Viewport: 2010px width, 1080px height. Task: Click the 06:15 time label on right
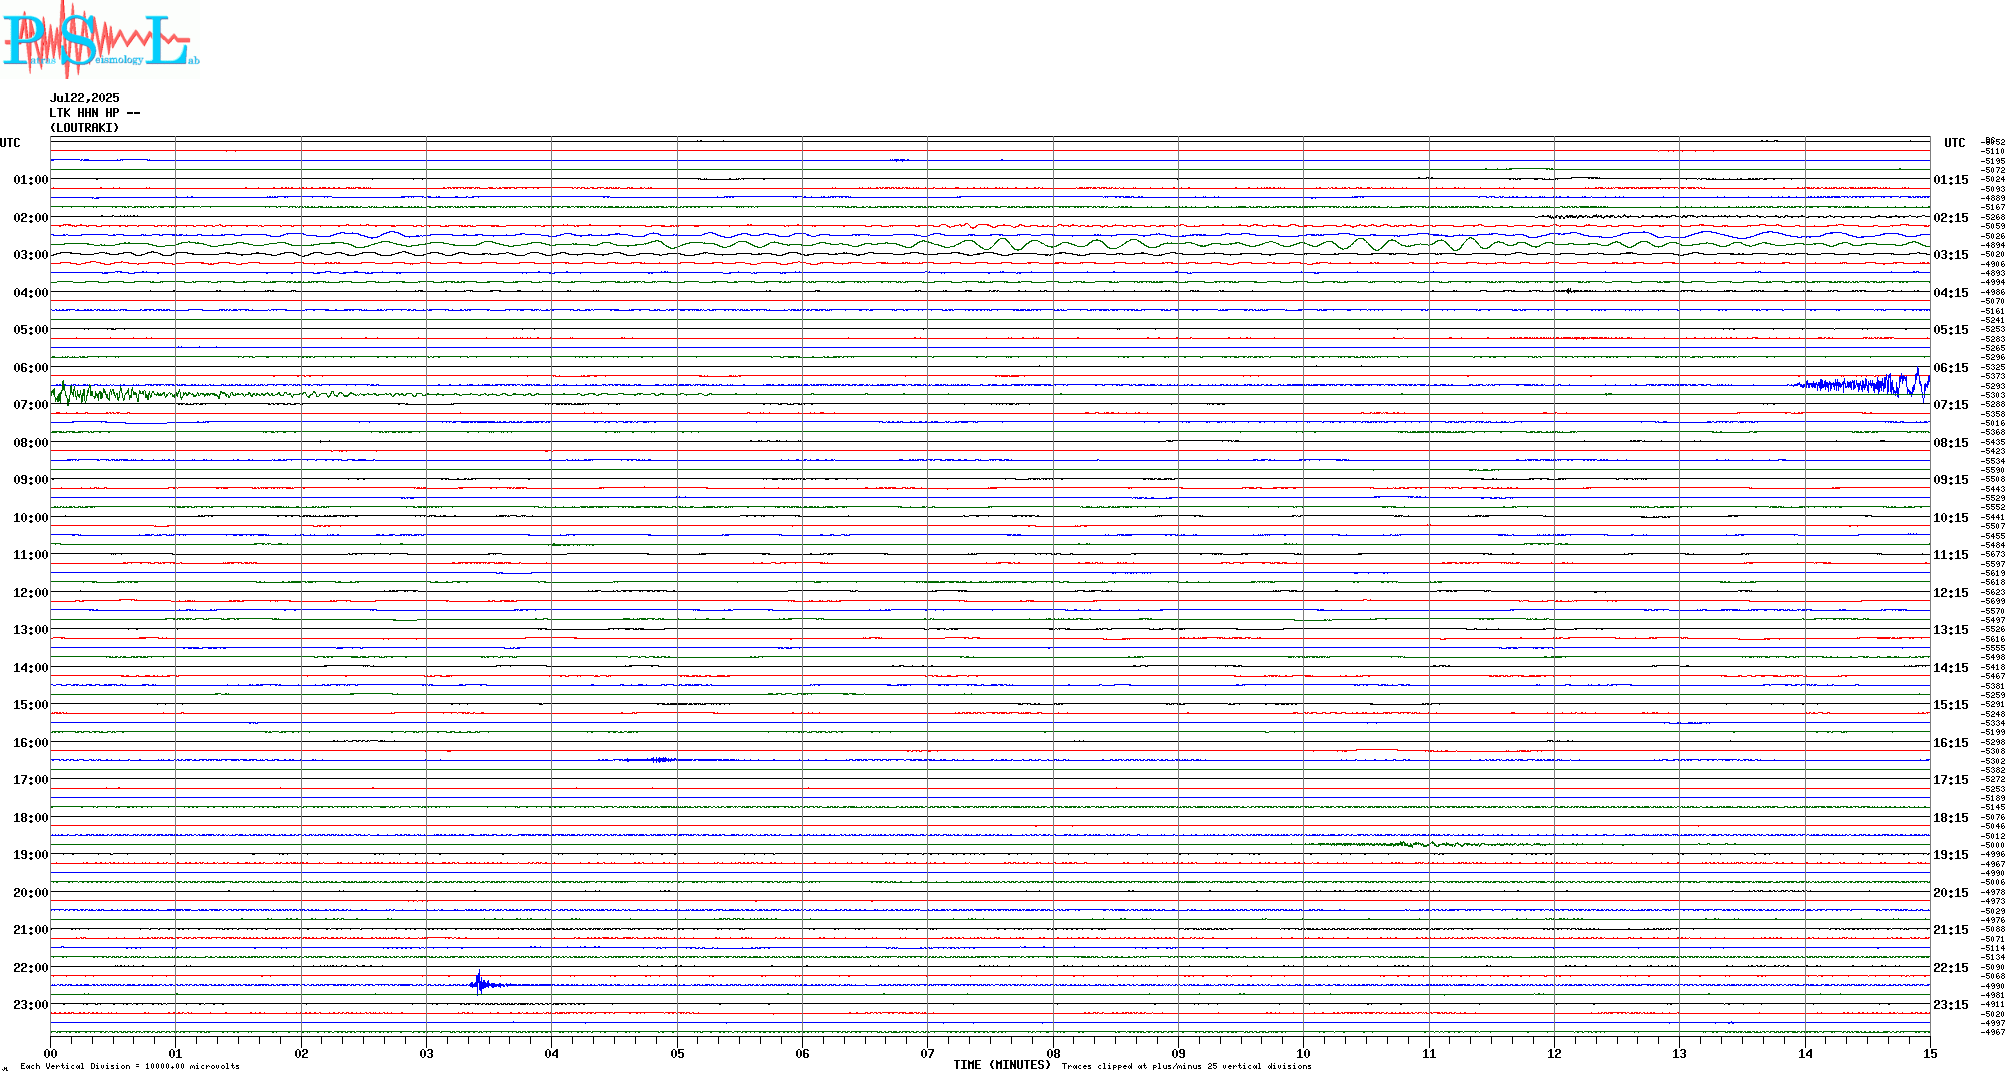coord(1951,368)
